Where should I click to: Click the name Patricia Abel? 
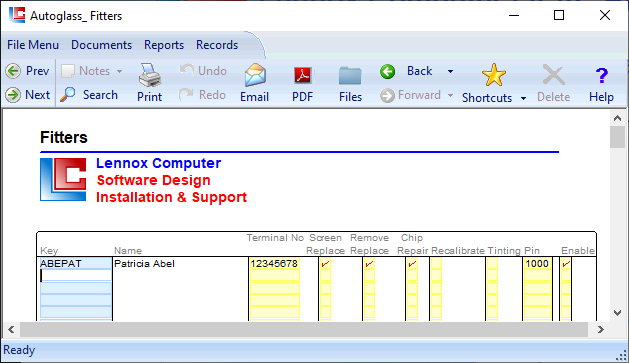pyautogui.click(x=144, y=264)
